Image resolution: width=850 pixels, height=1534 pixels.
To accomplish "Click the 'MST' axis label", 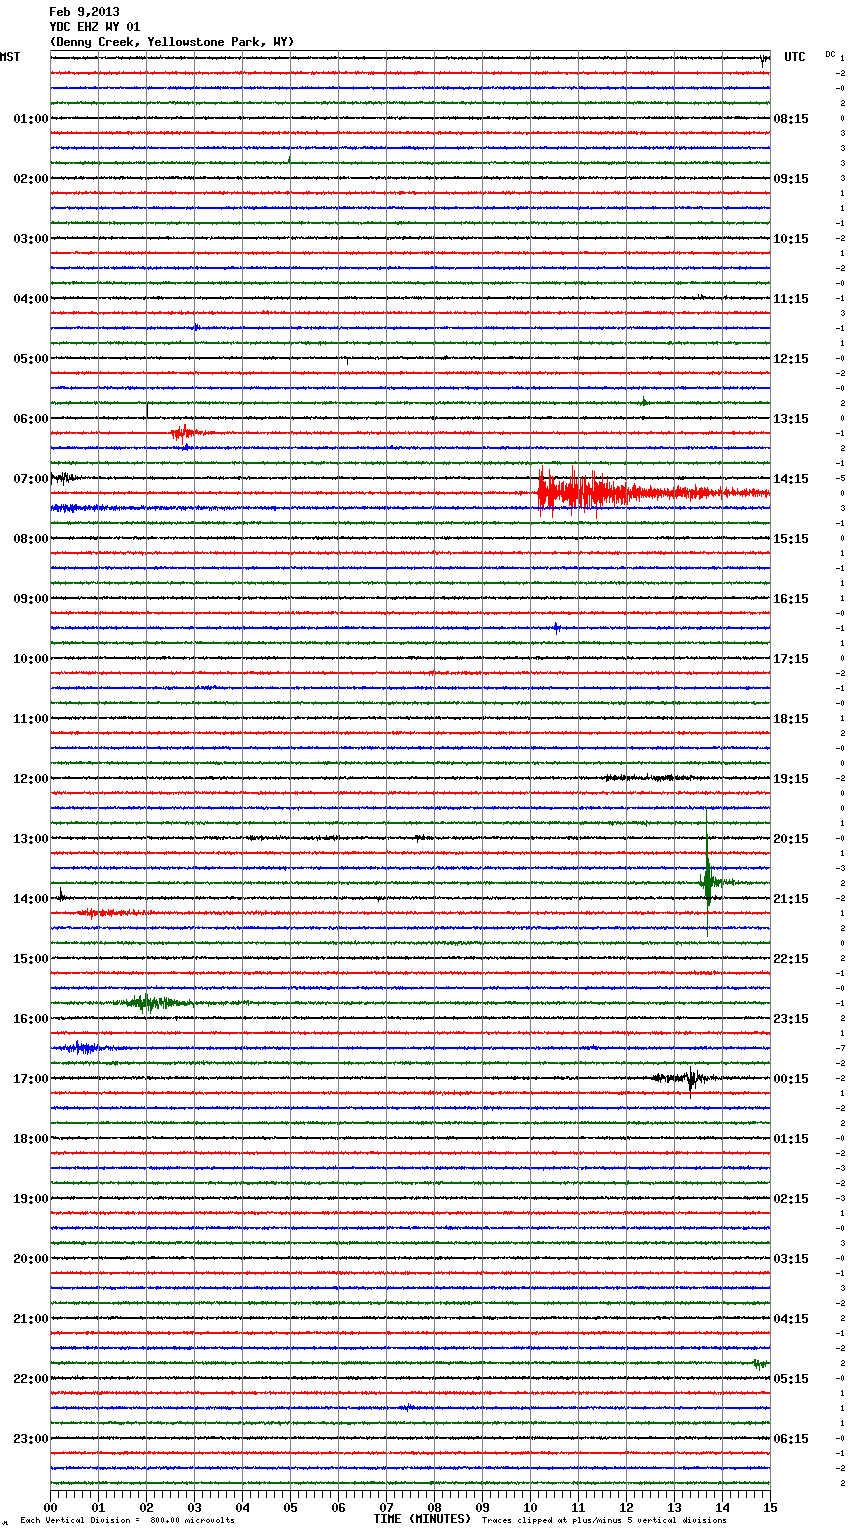I will (10, 57).
